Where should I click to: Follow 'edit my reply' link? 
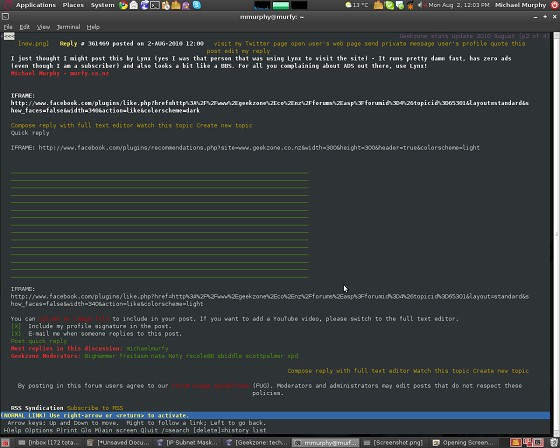pyautogui.click(x=247, y=51)
